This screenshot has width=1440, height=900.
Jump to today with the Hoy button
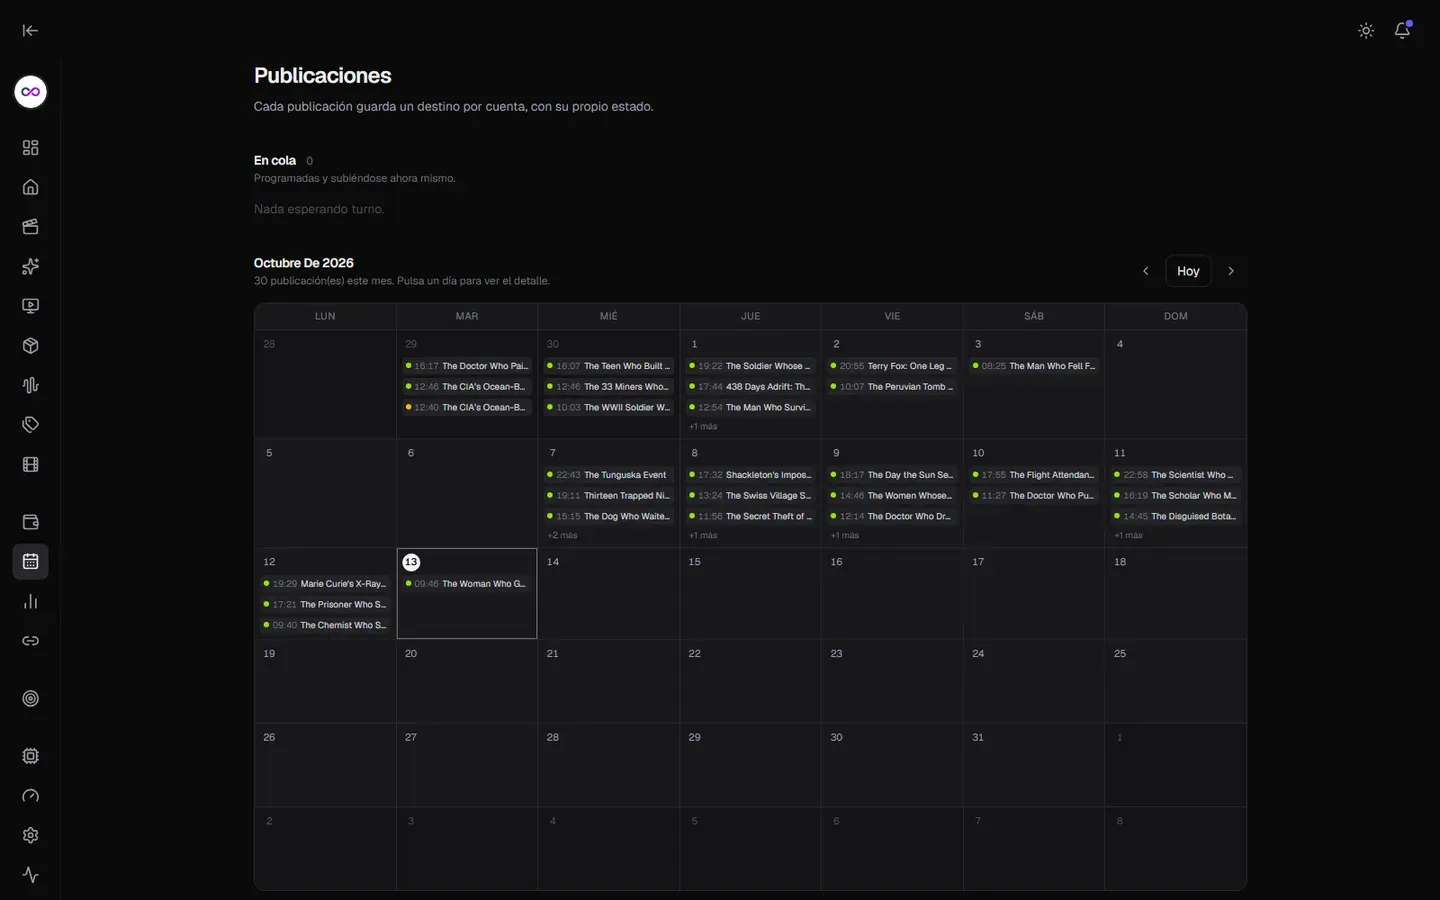click(x=1188, y=271)
